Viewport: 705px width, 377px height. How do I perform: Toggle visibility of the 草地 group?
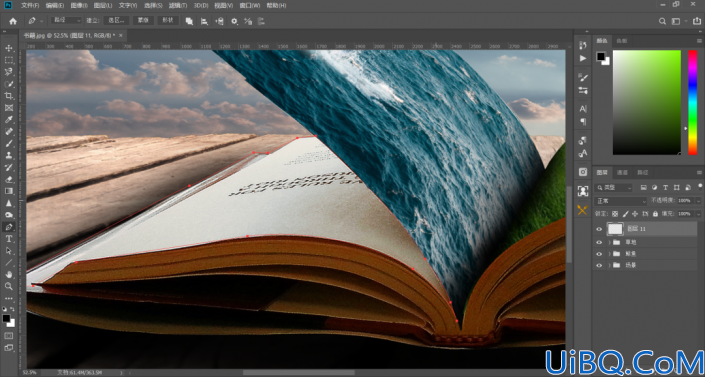point(599,242)
